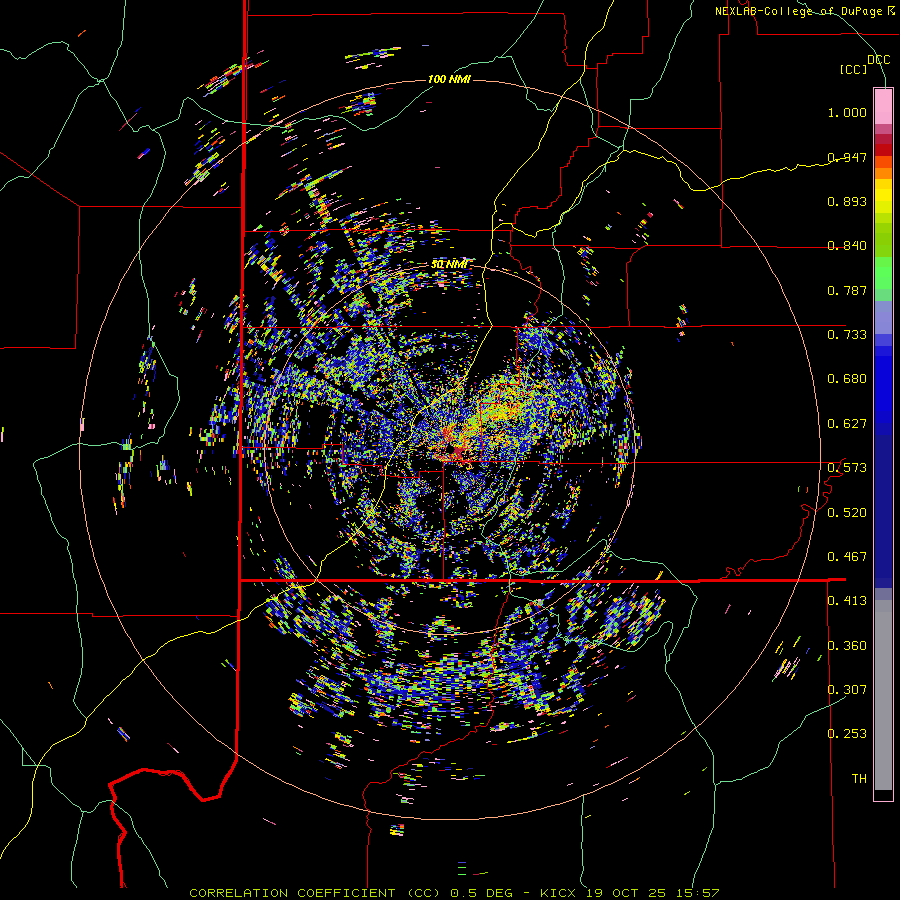900x900 pixels.
Task: Click the [CC] legend unit label
Action: click(853, 69)
